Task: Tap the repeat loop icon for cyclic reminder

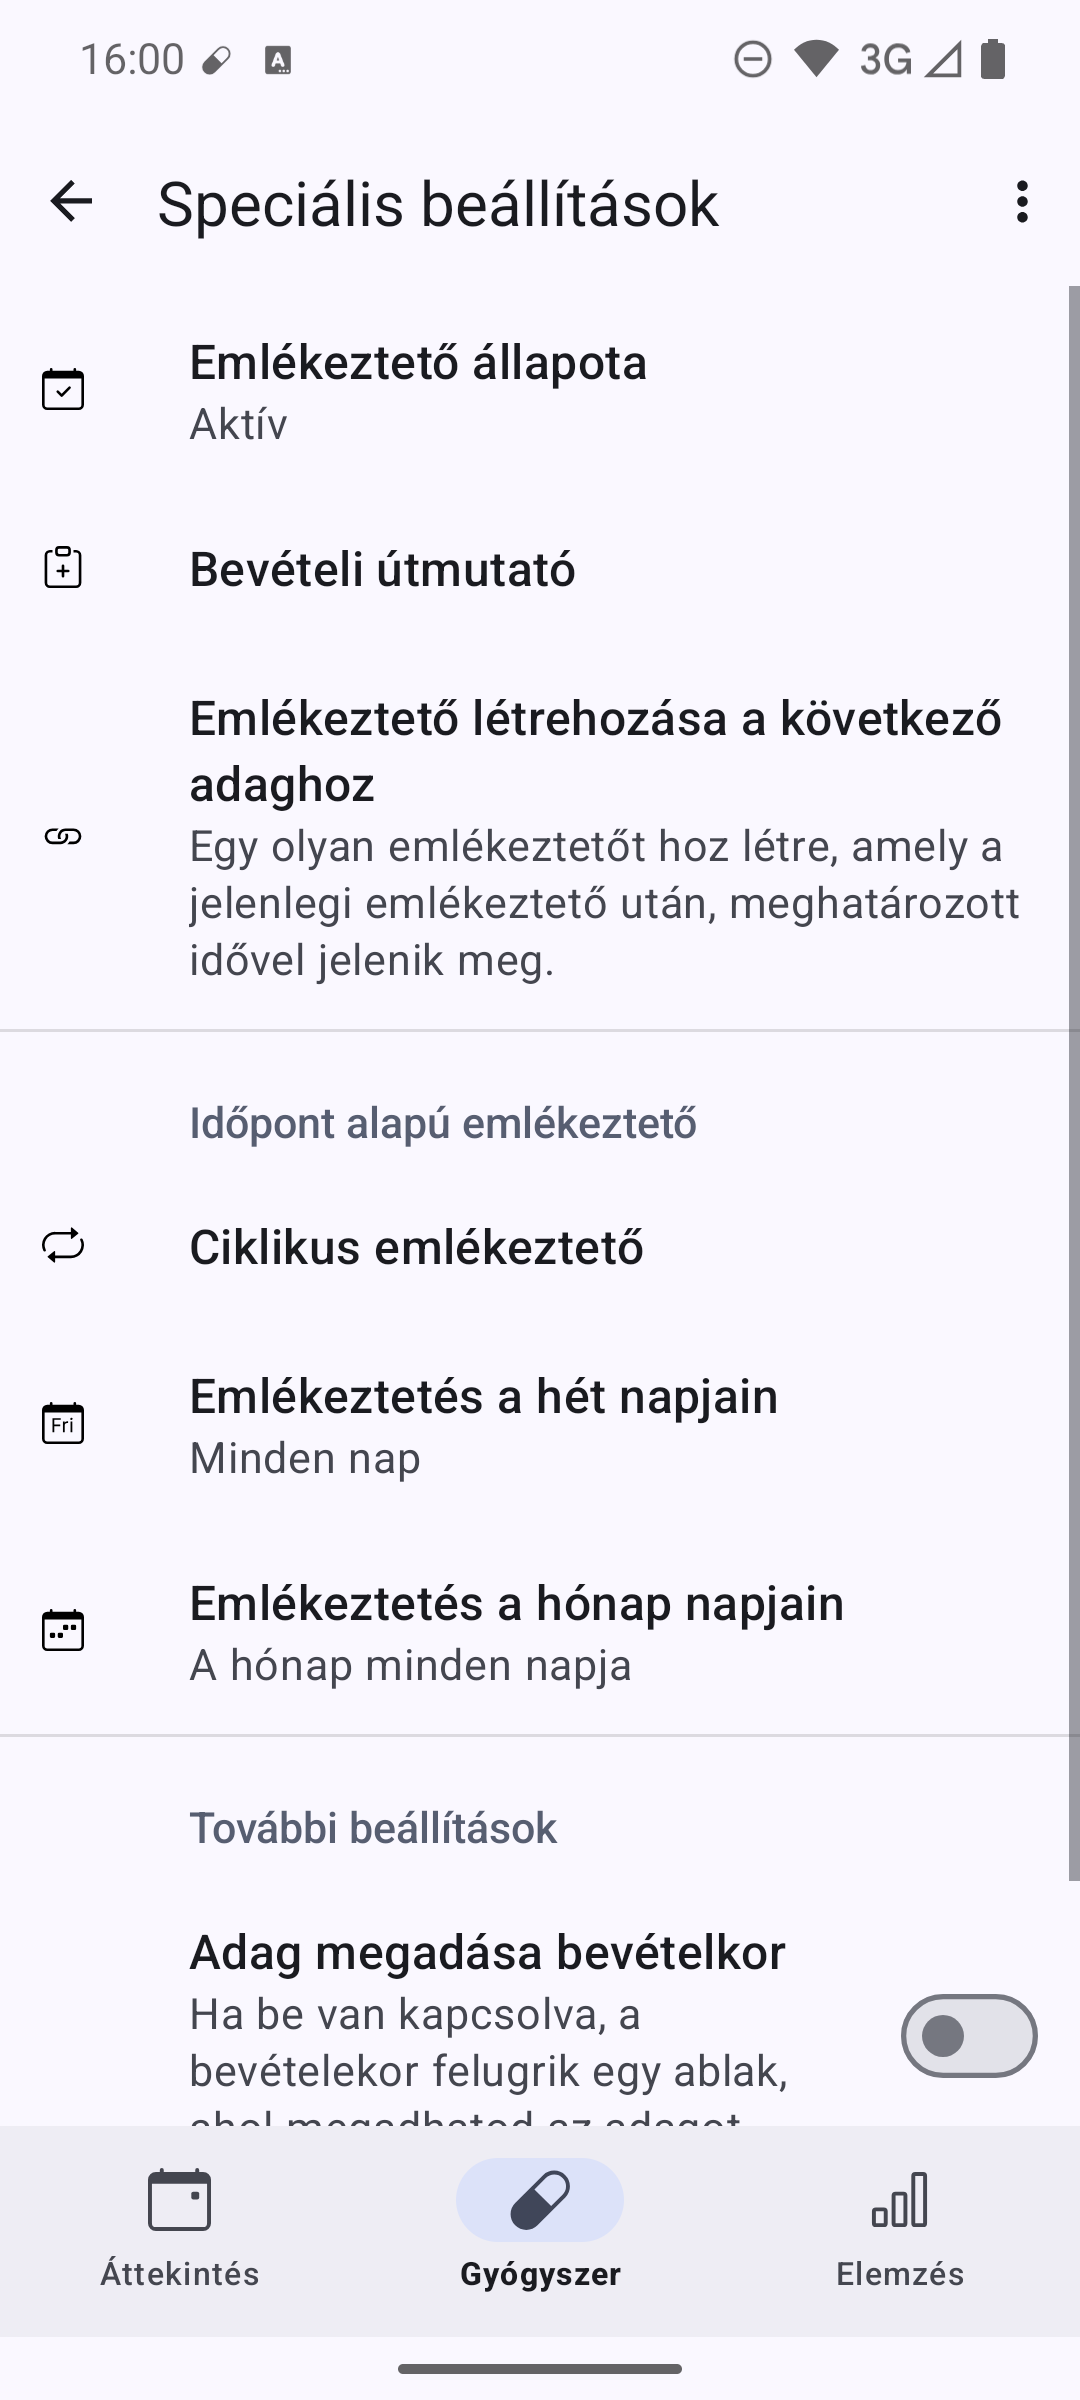Action: [63, 1246]
